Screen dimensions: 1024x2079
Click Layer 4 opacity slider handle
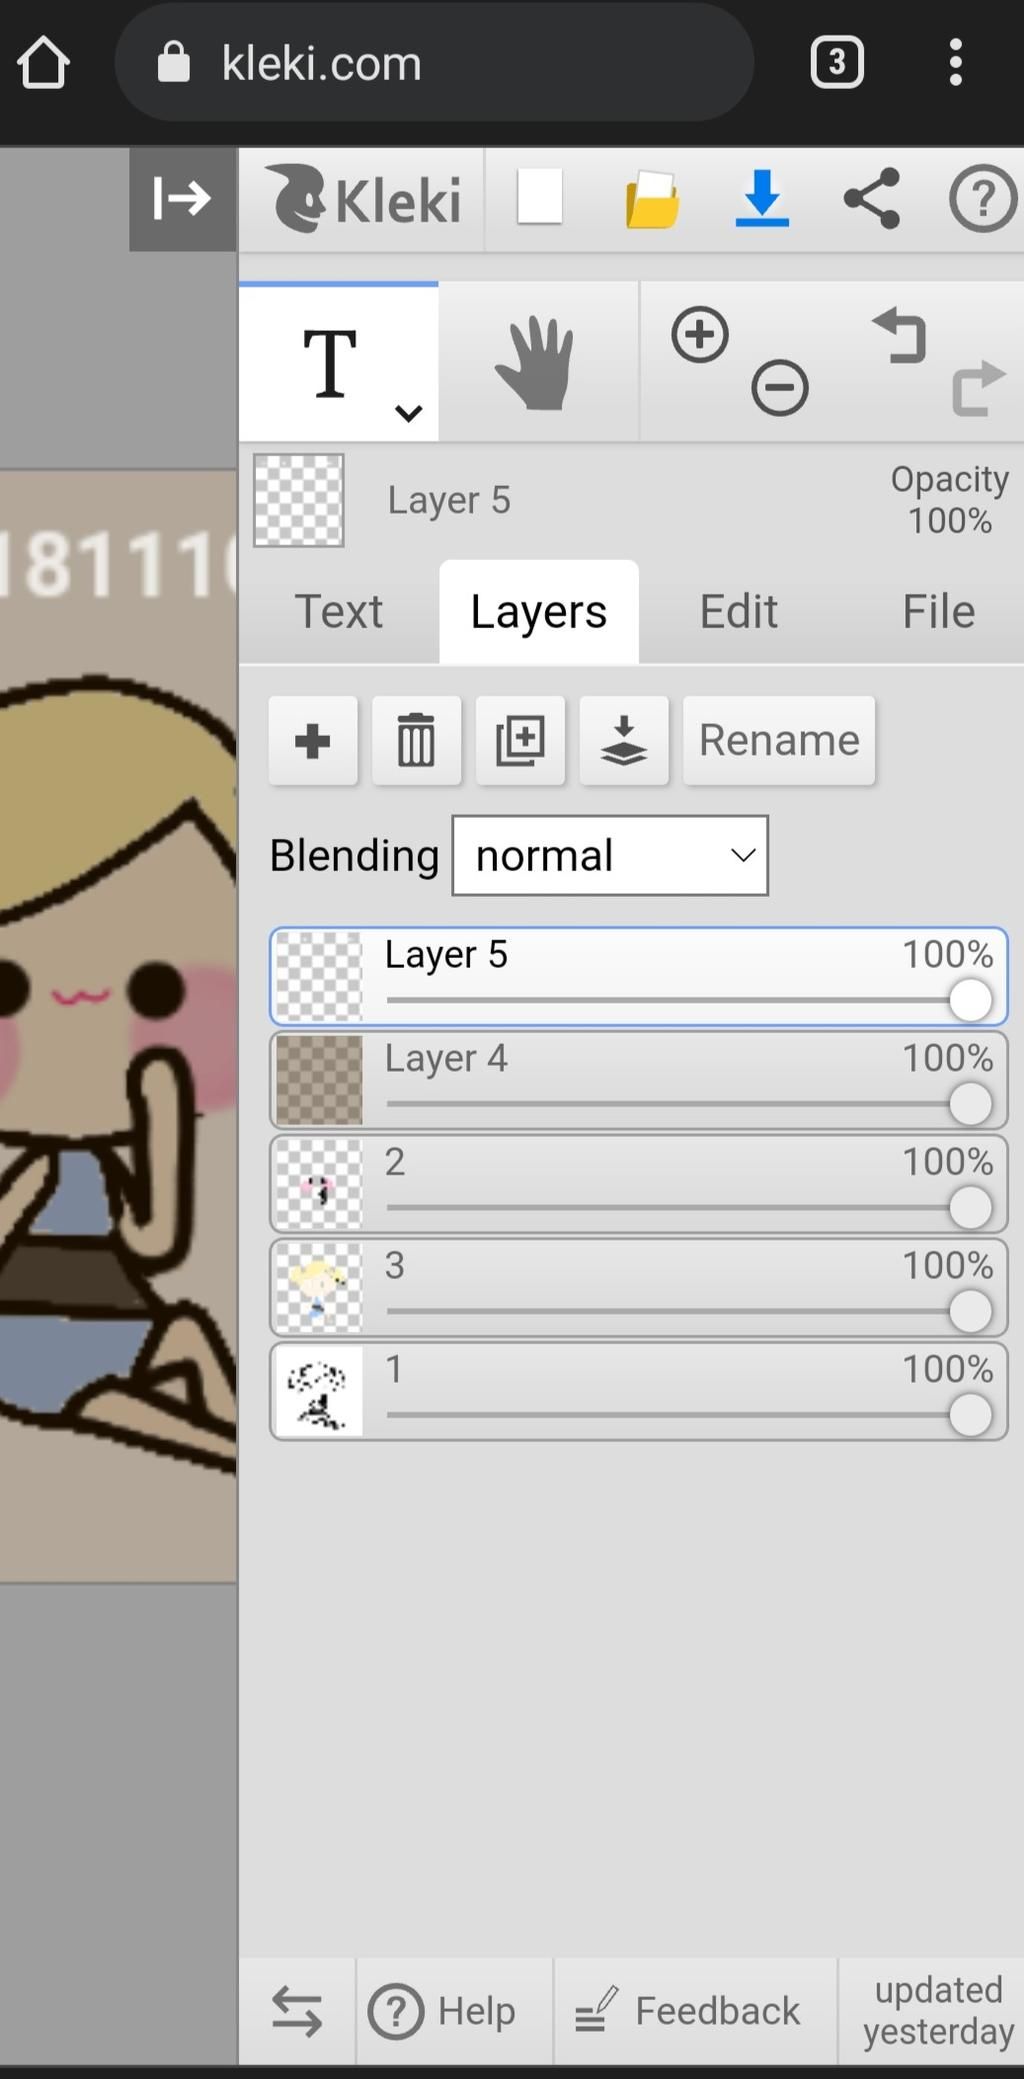coord(970,1104)
